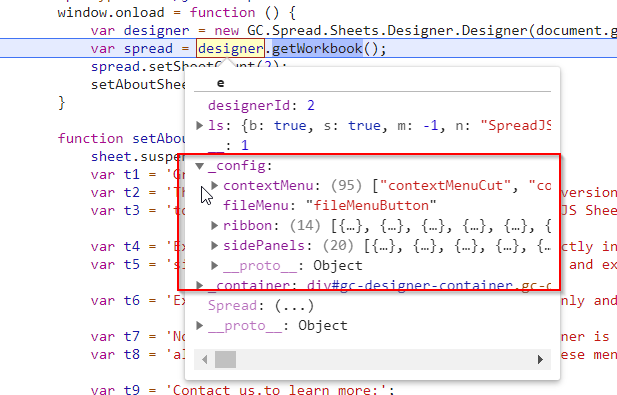Select the fileMenu property value

point(371,206)
